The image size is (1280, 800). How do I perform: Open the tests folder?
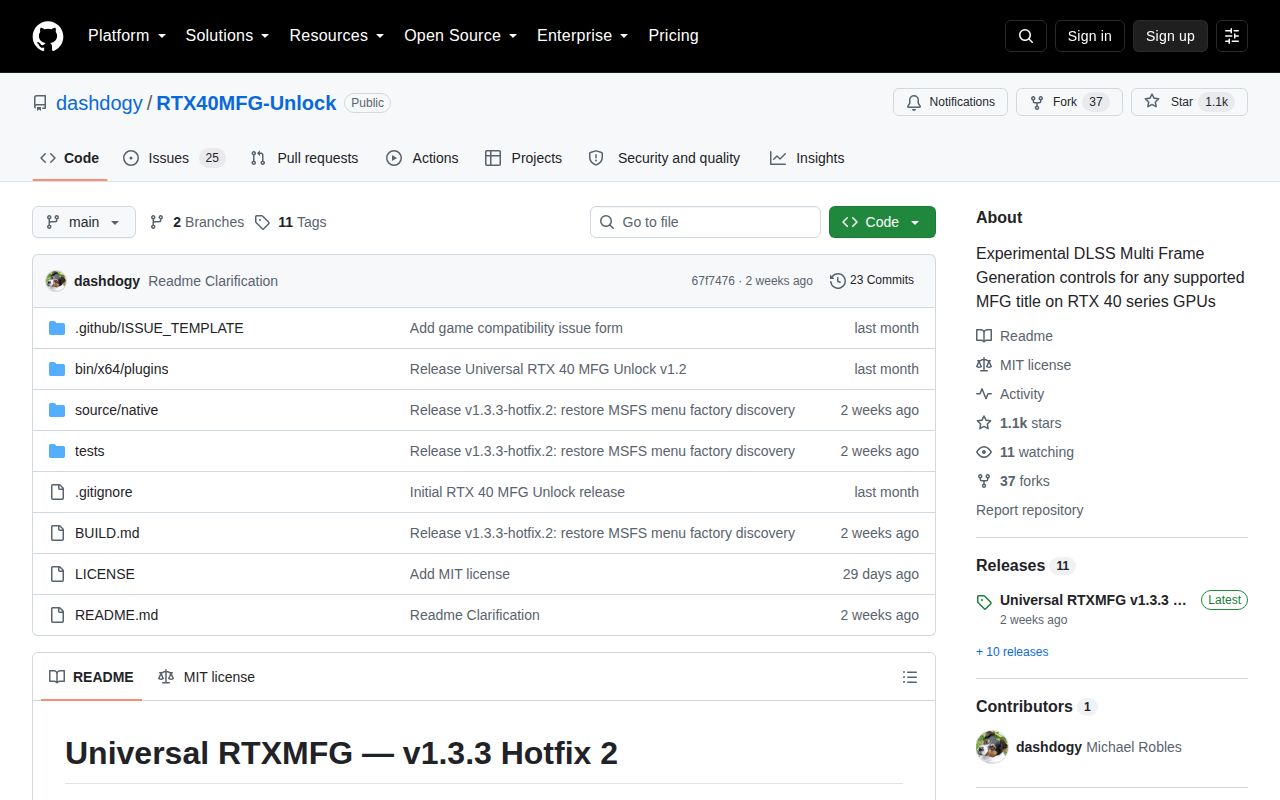pyautogui.click(x=90, y=451)
